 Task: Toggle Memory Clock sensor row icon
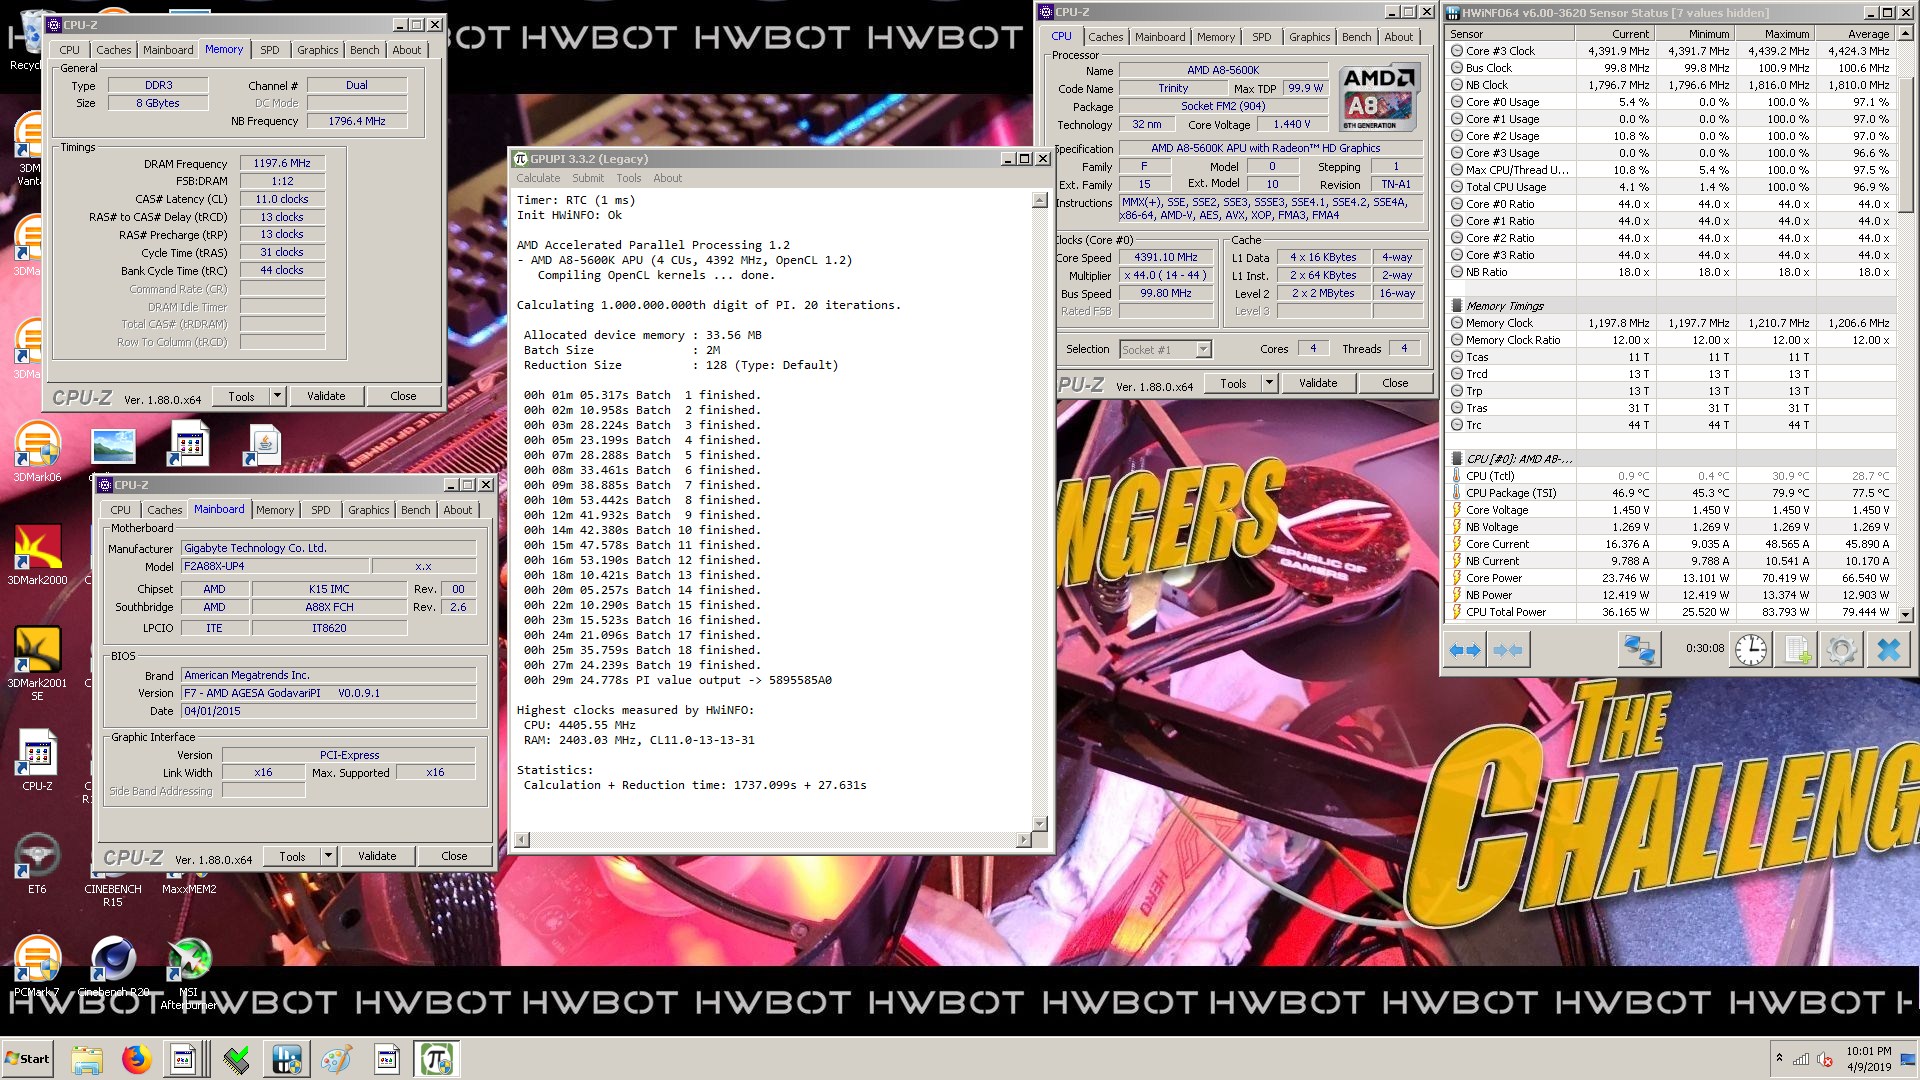(1456, 323)
